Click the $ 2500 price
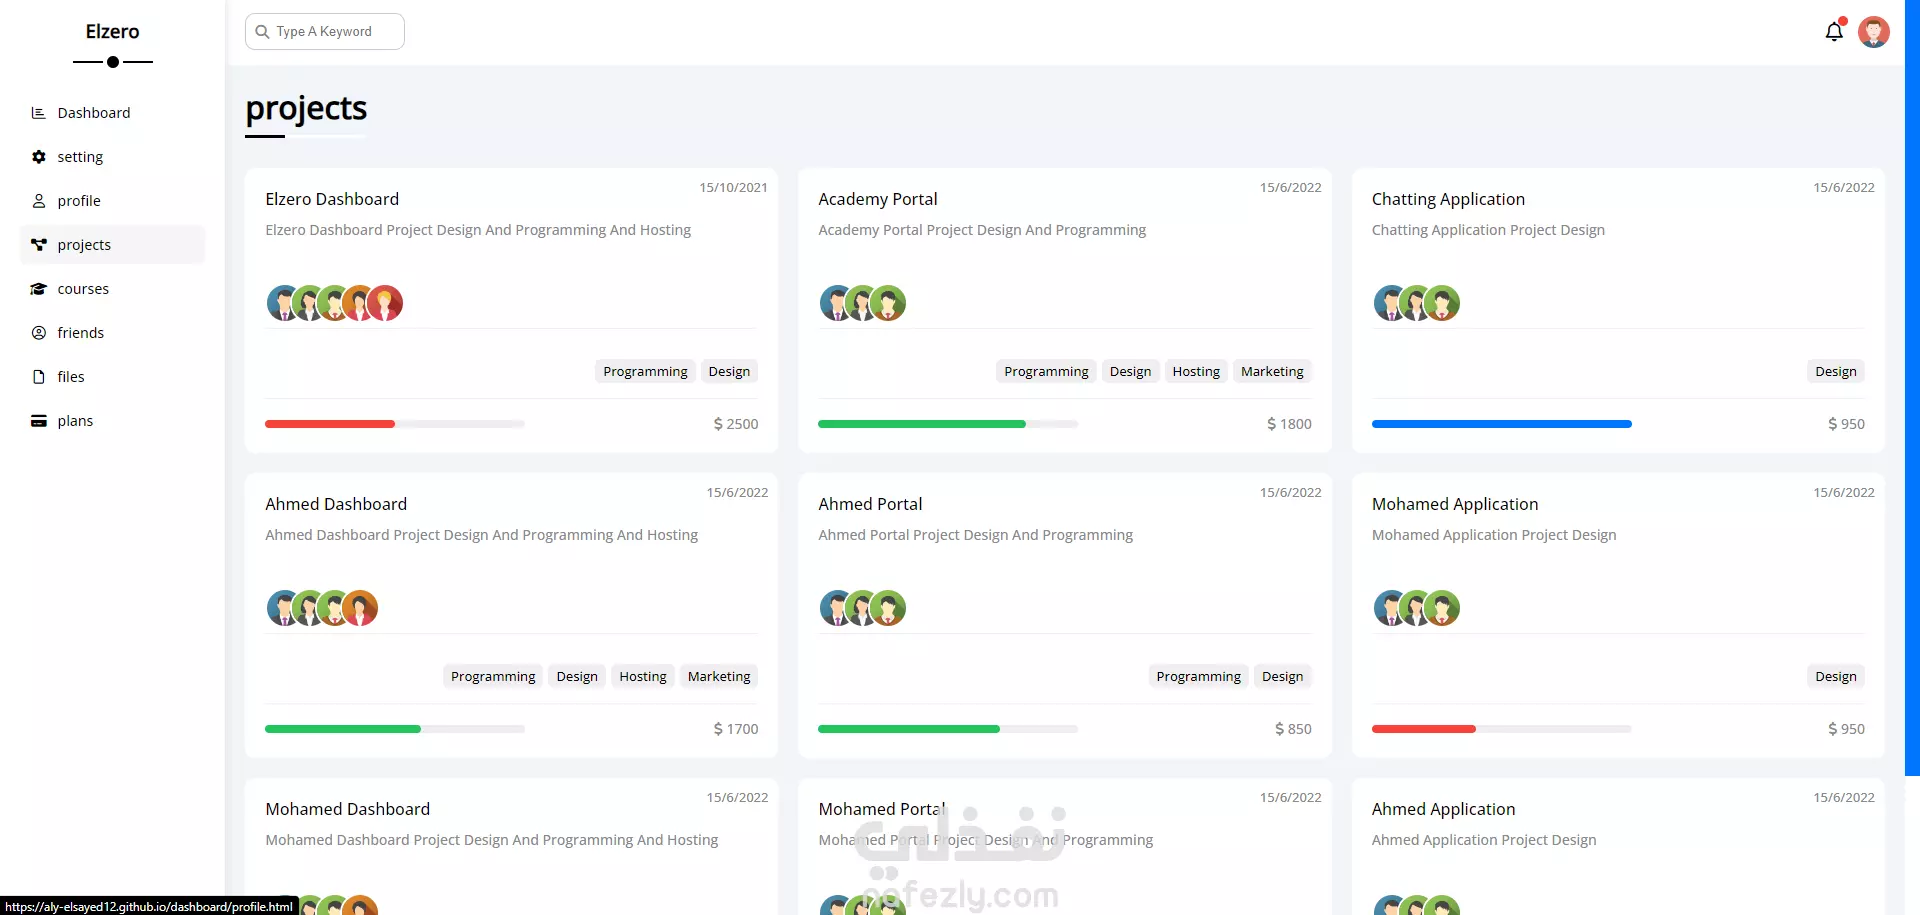1920x915 pixels. point(736,424)
